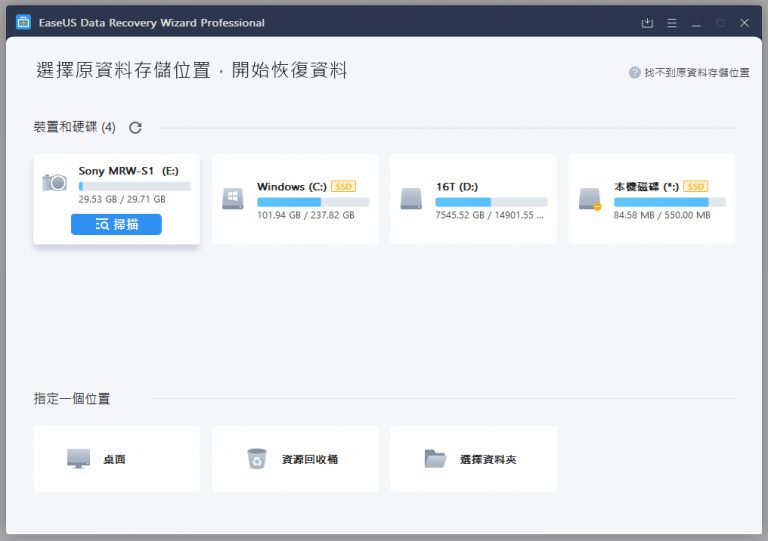Click the 本機磁碟 (*:) drive icon
This screenshot has width=768, height=541.
pyautogui.click(x=590, y=199)
